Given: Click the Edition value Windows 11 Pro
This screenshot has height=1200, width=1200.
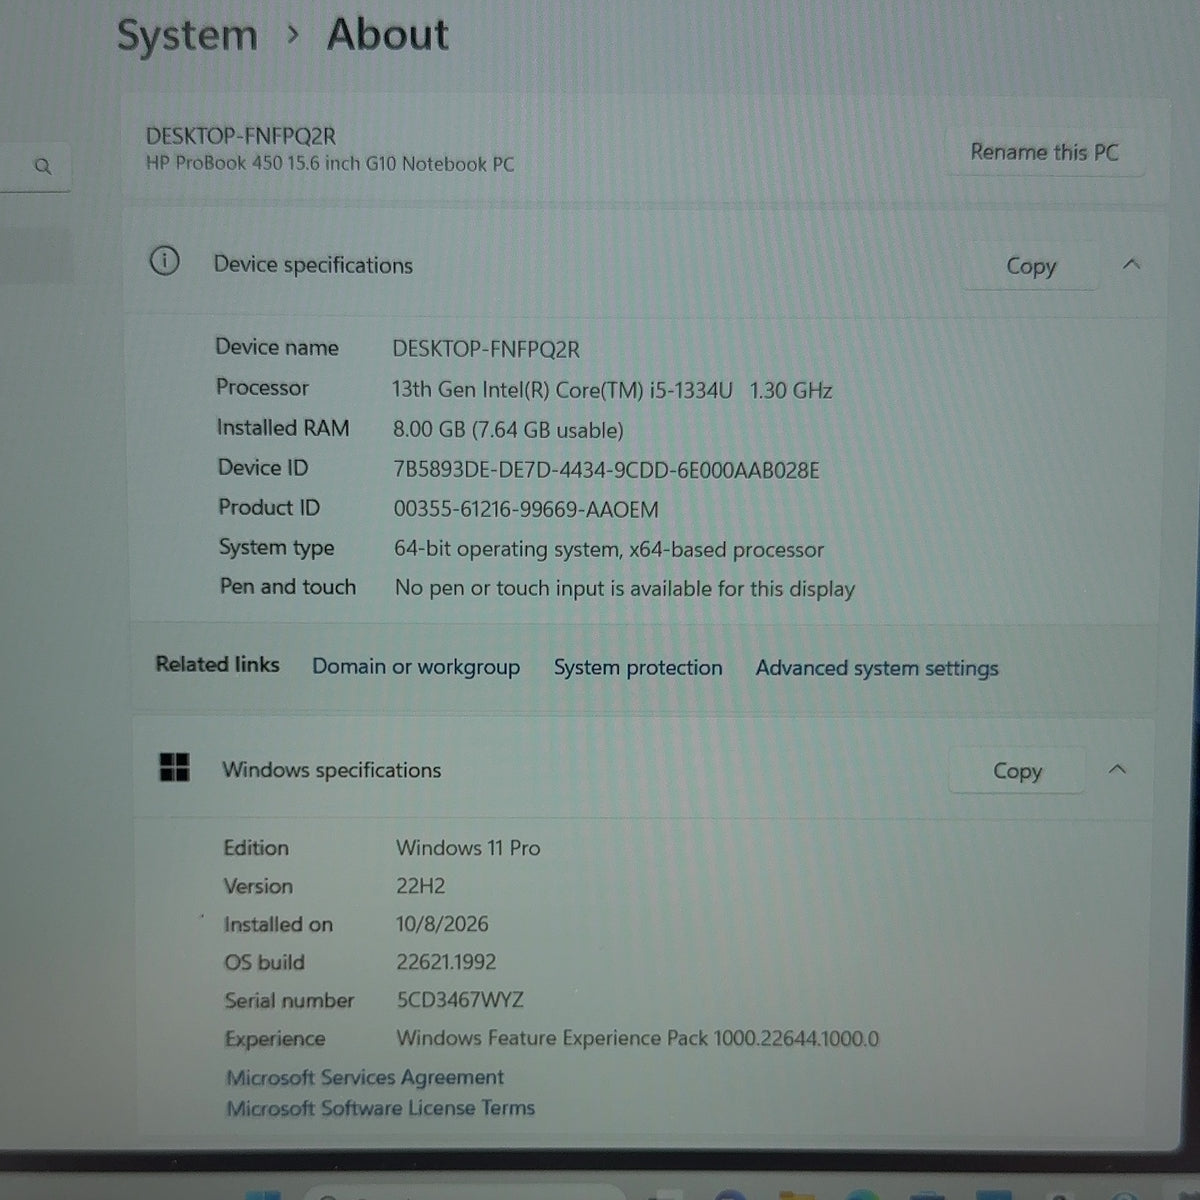Looking at the screenshot, I should (x=468, y=848).
